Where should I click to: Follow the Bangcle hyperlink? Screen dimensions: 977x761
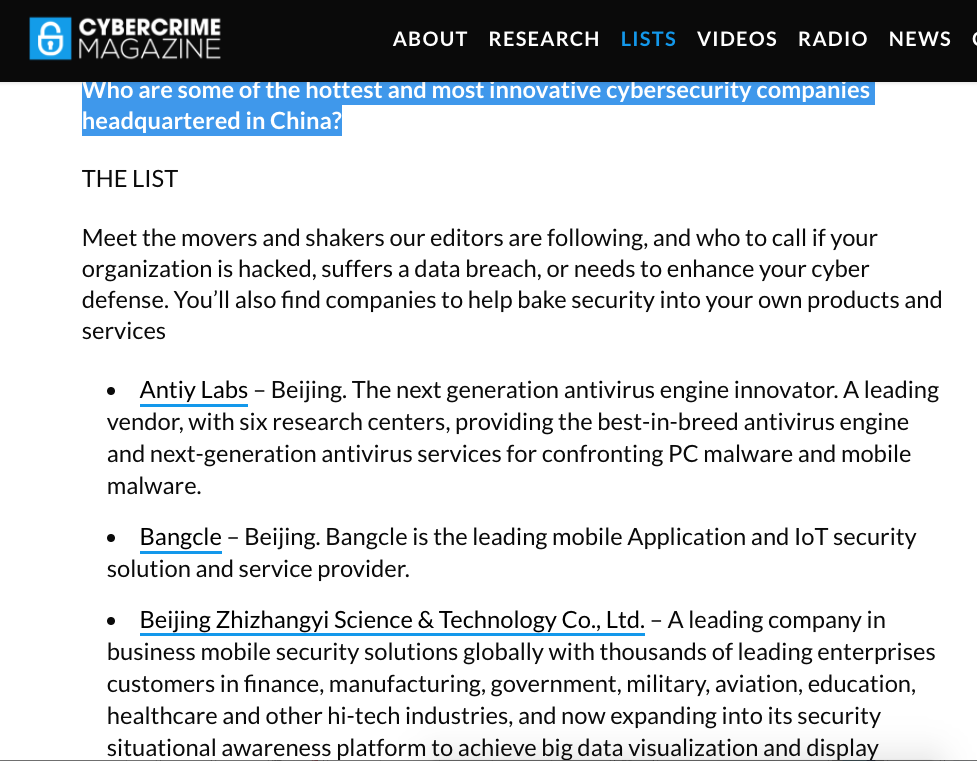tap(181, 538)
